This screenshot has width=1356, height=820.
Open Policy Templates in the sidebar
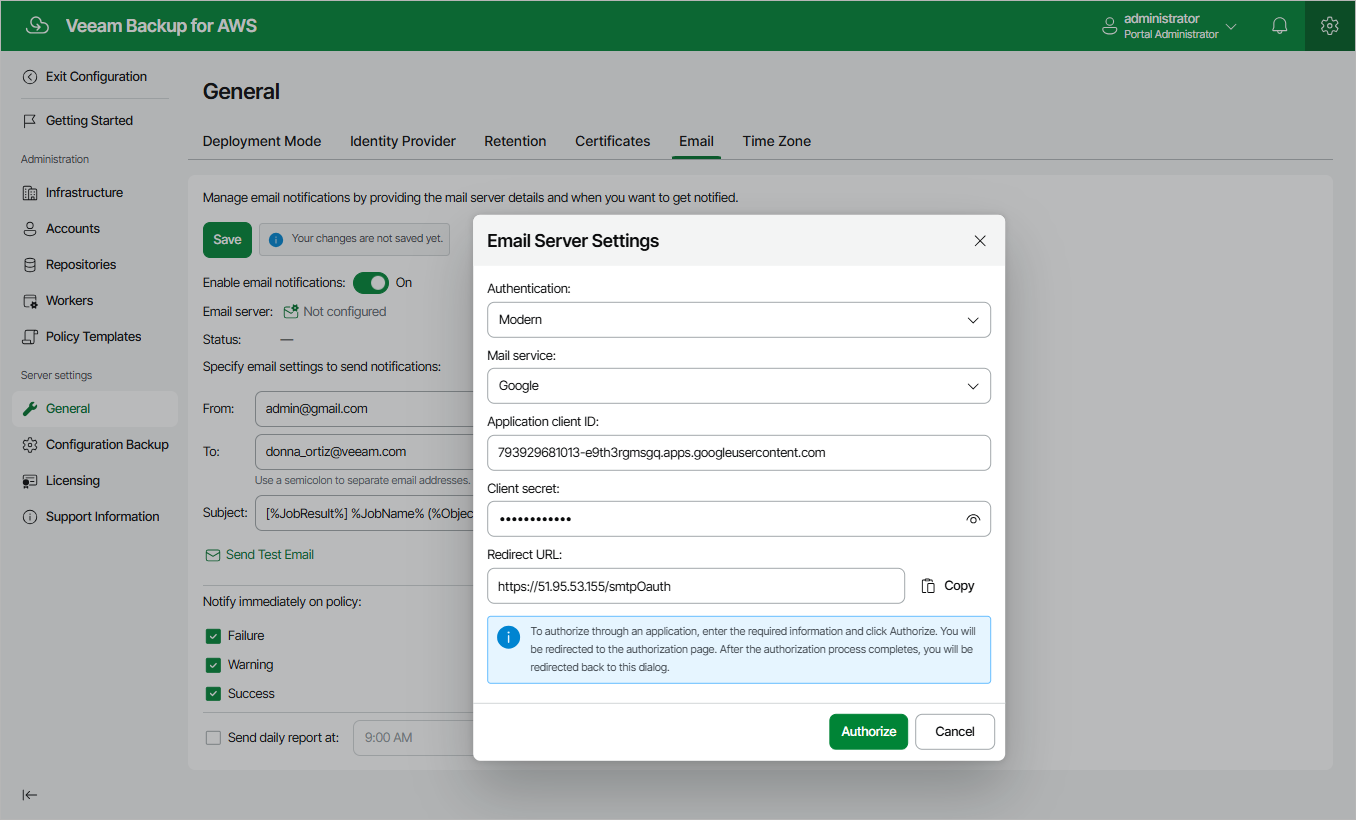(93, 337)
